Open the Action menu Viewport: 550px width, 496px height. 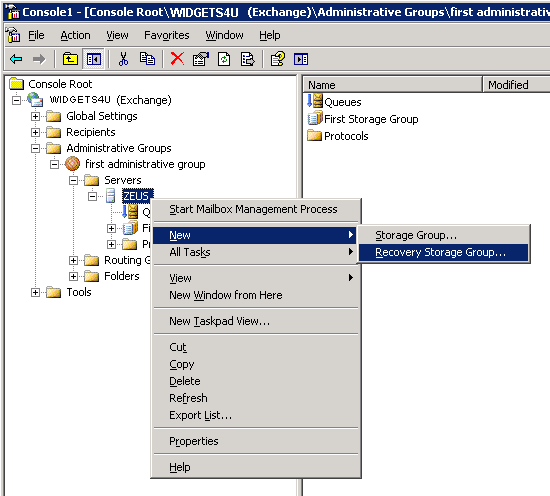click(x=75, y=35)
